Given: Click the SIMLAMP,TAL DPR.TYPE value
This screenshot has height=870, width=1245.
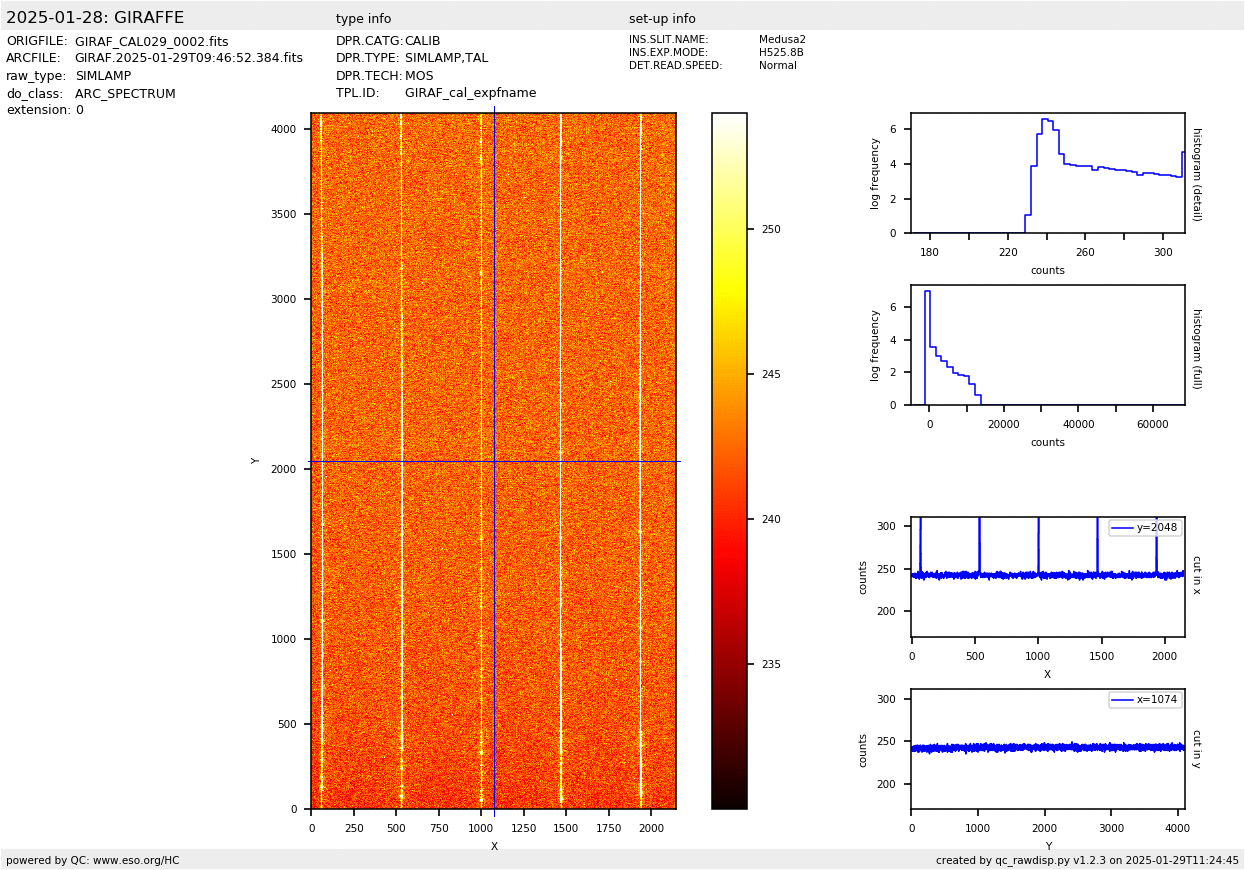Looking at the screenshot, I should click(446, 59).
